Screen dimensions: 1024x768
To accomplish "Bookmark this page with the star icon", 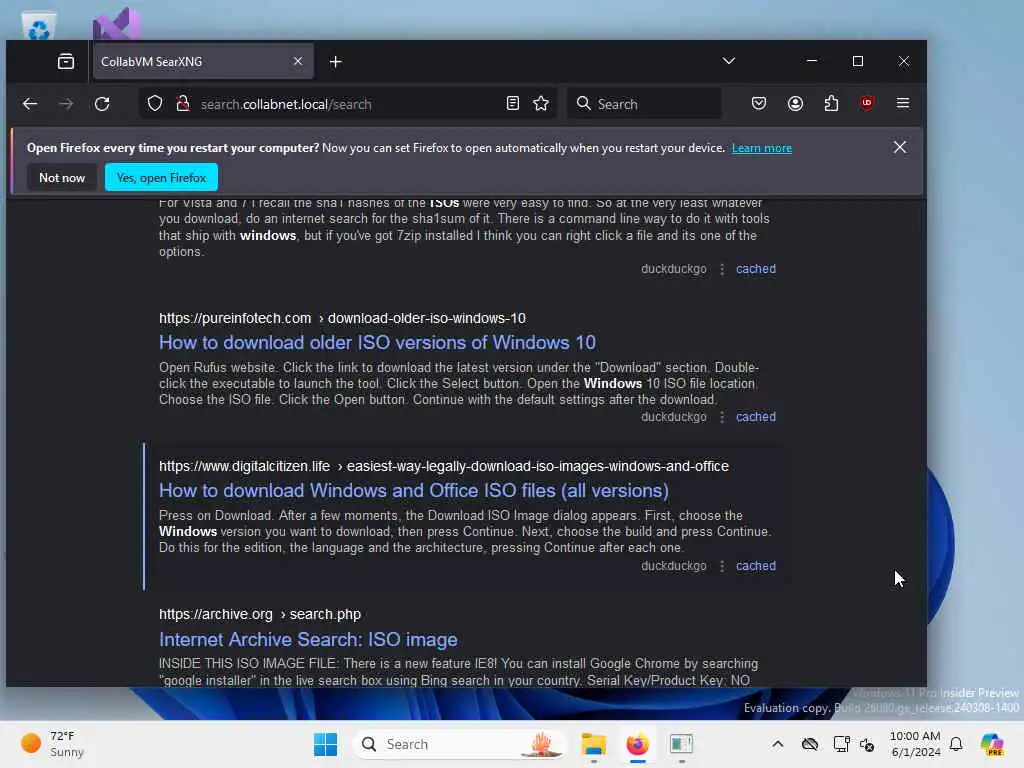I will tap(541, 103).
